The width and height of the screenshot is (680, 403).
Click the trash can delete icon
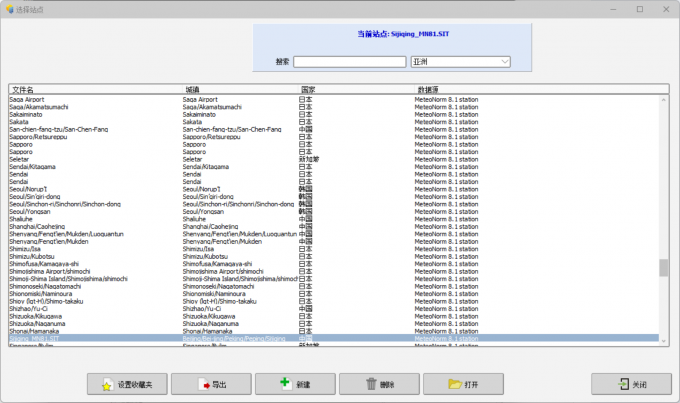(372, 384)
